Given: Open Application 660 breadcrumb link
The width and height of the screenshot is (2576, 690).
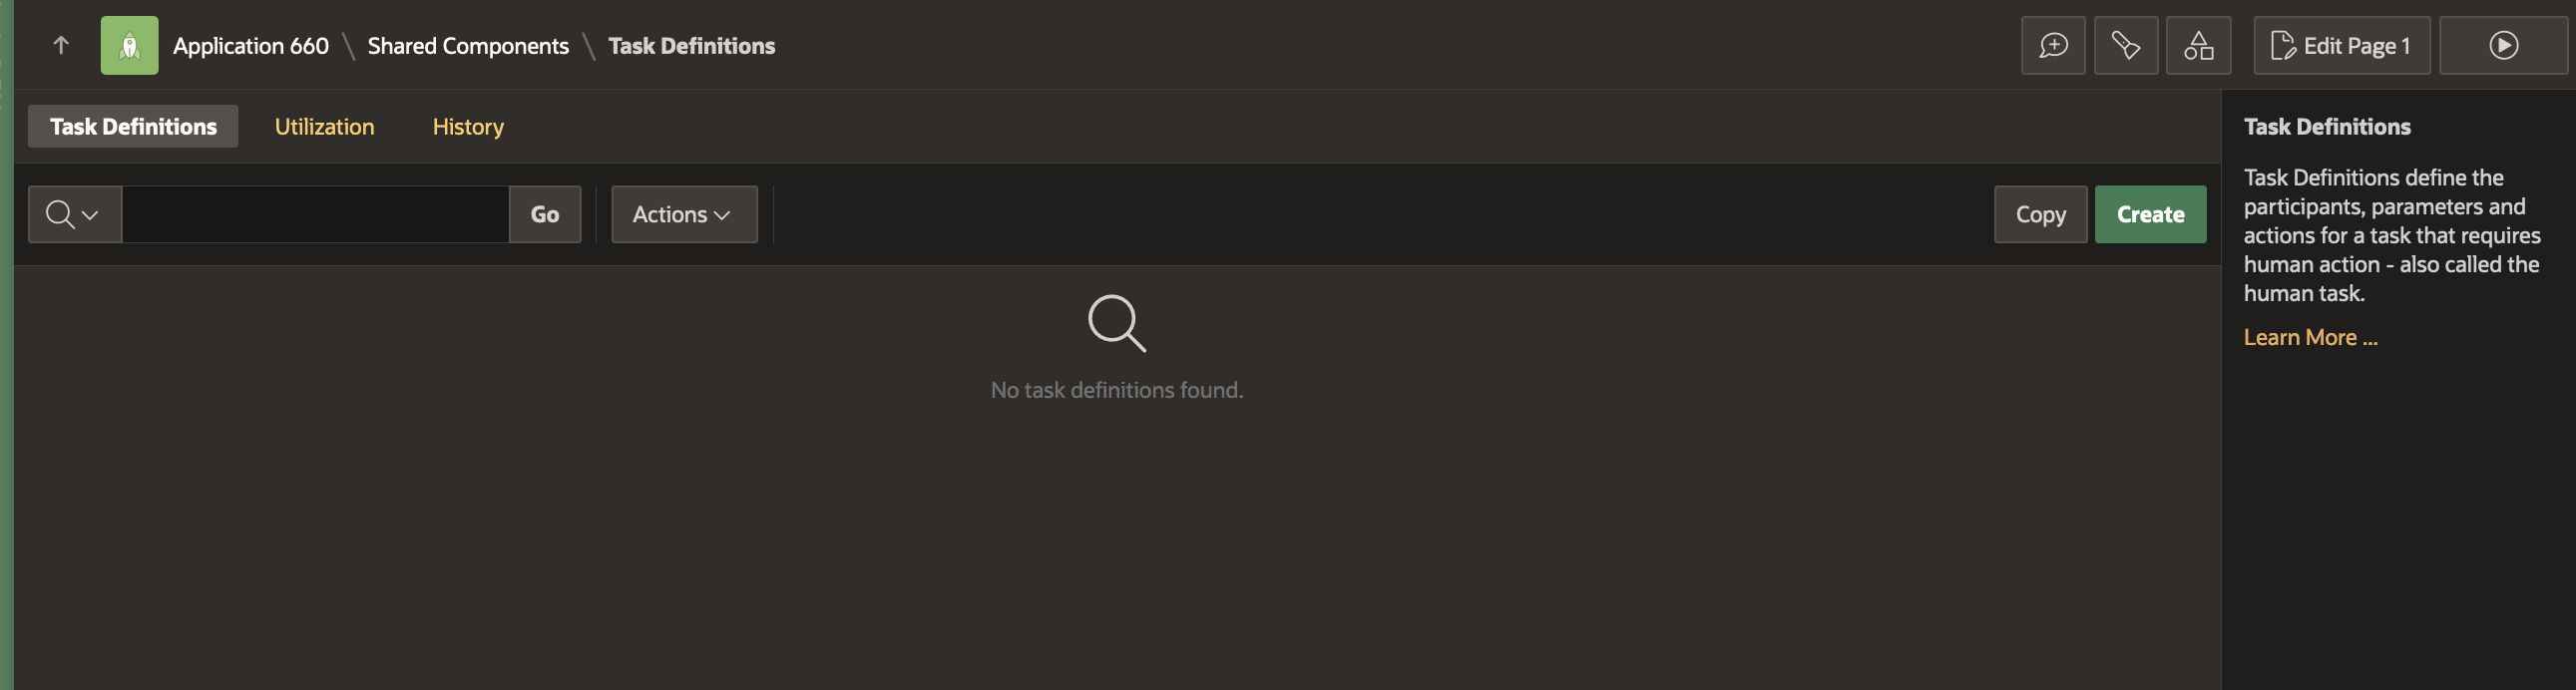Looking at the screenshot, I should tap(251, 46).
